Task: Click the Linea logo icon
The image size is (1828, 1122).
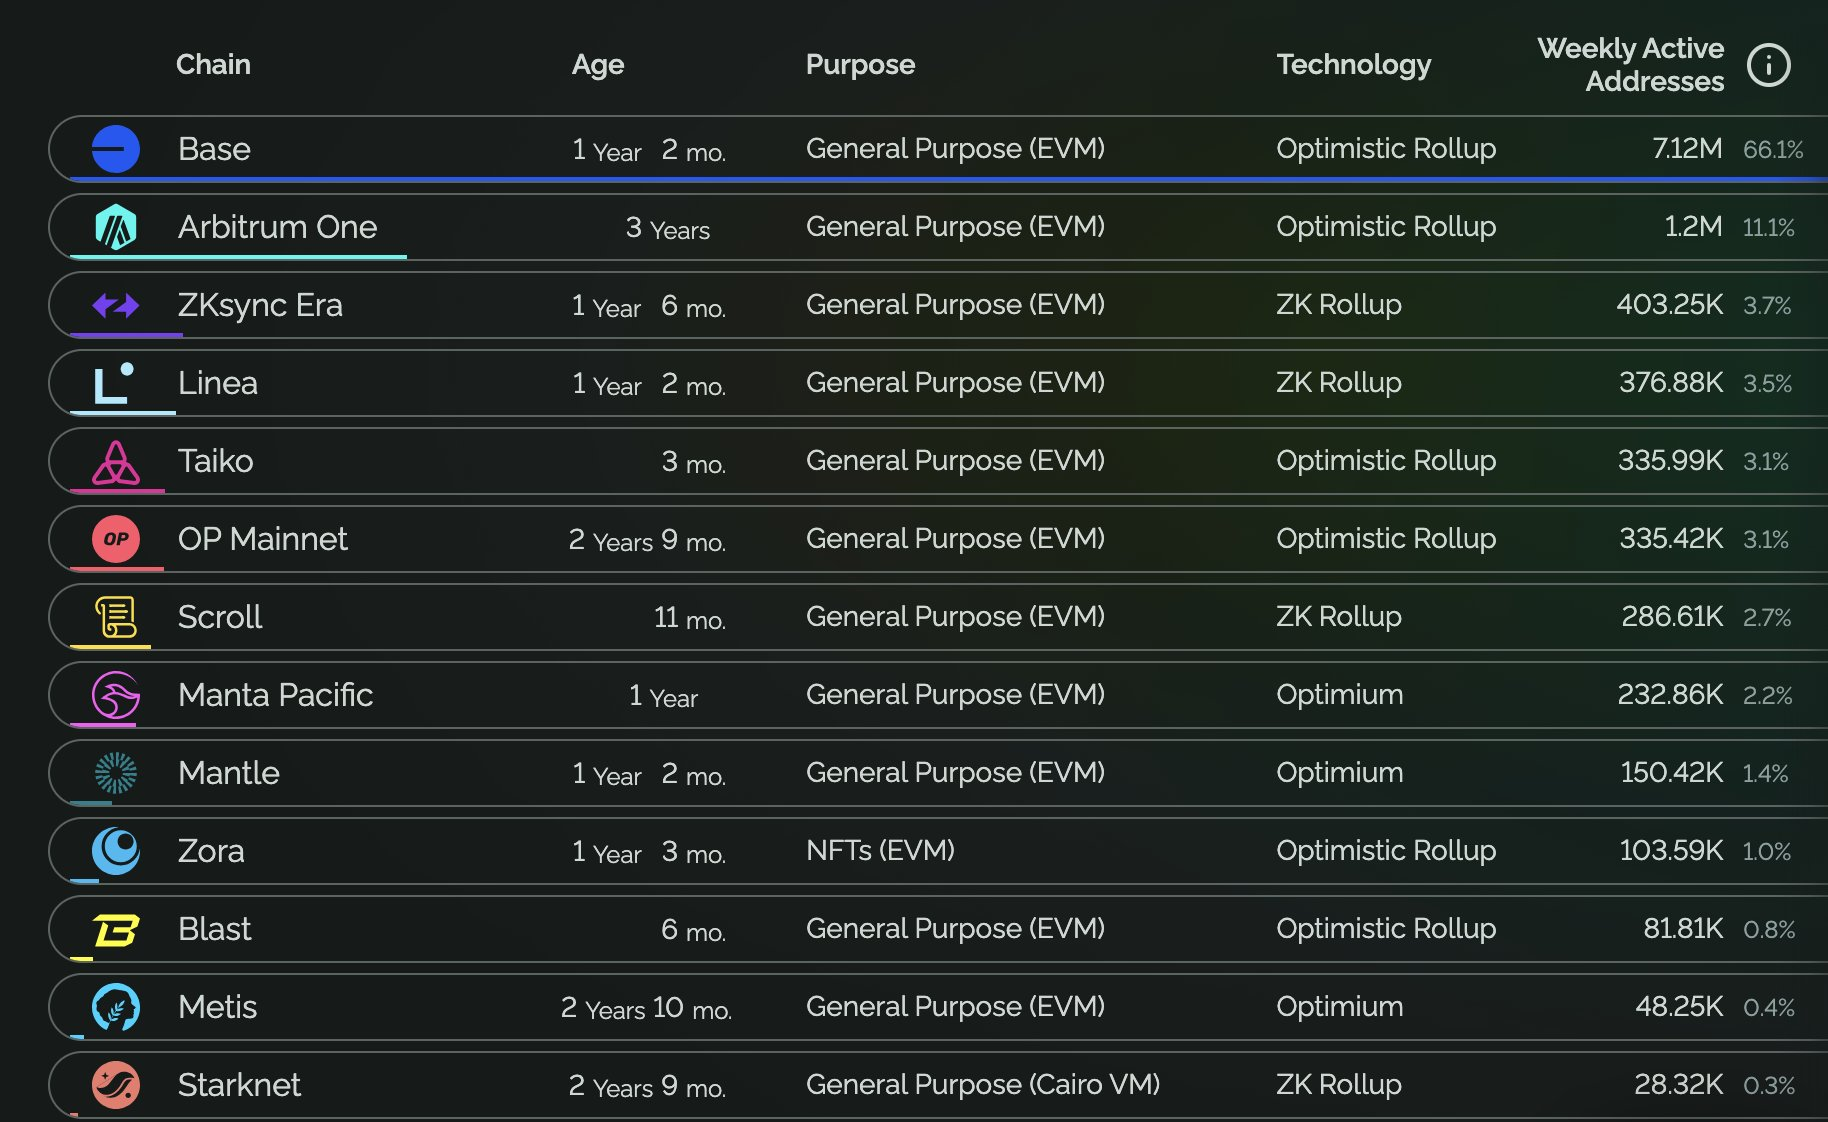Action: point(114,384)
